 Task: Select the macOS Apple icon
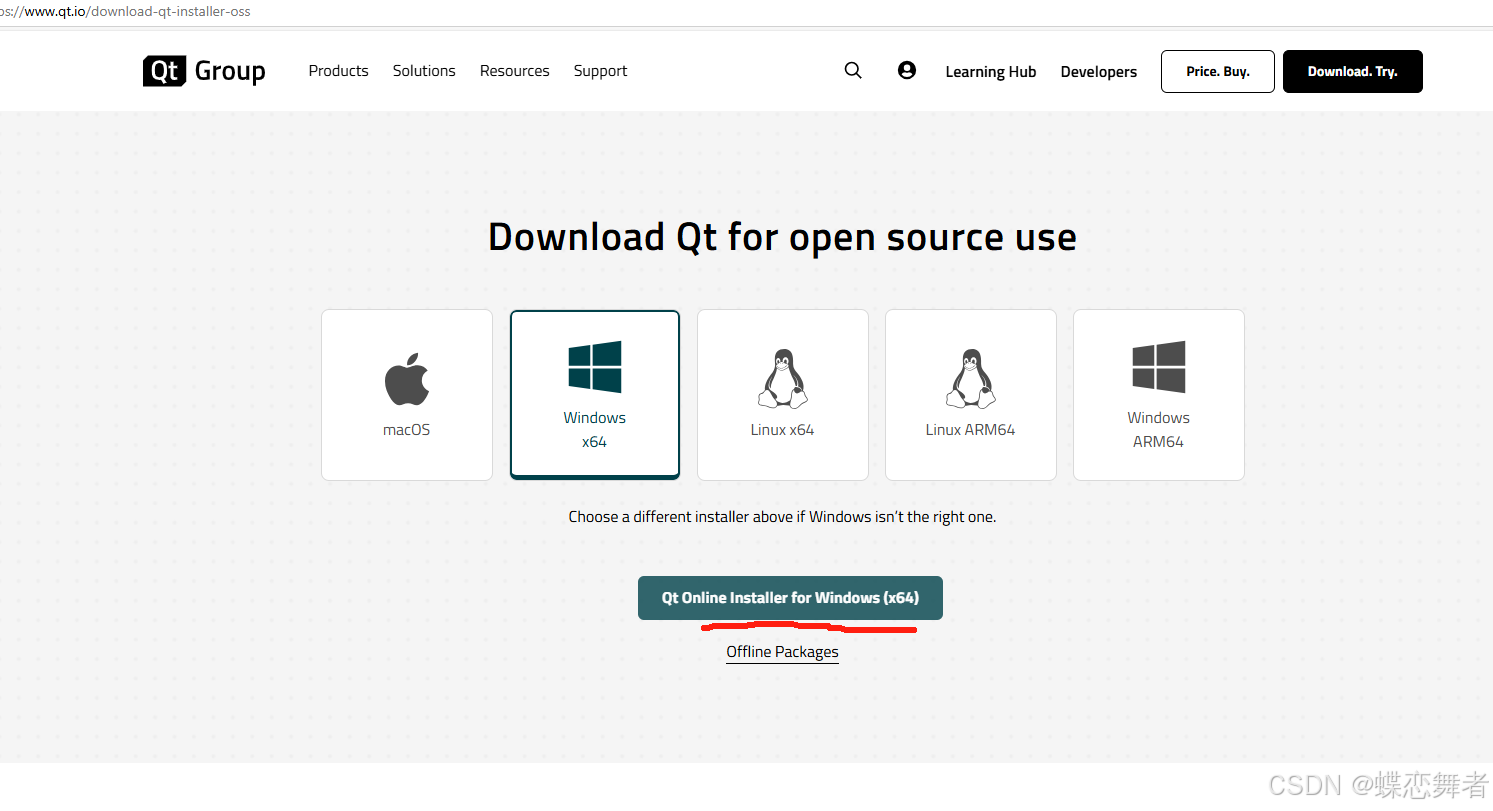406,377
